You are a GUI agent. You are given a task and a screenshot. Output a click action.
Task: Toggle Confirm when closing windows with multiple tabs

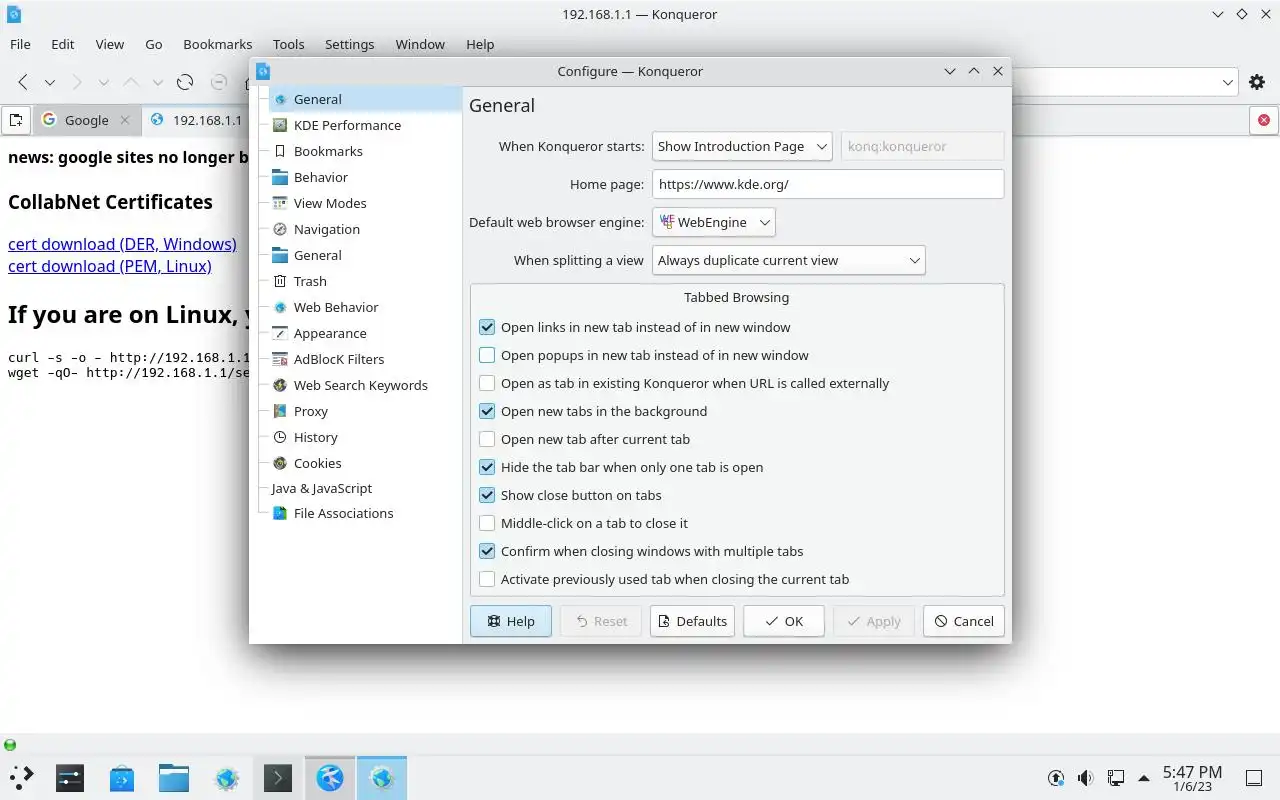point(487,551)
